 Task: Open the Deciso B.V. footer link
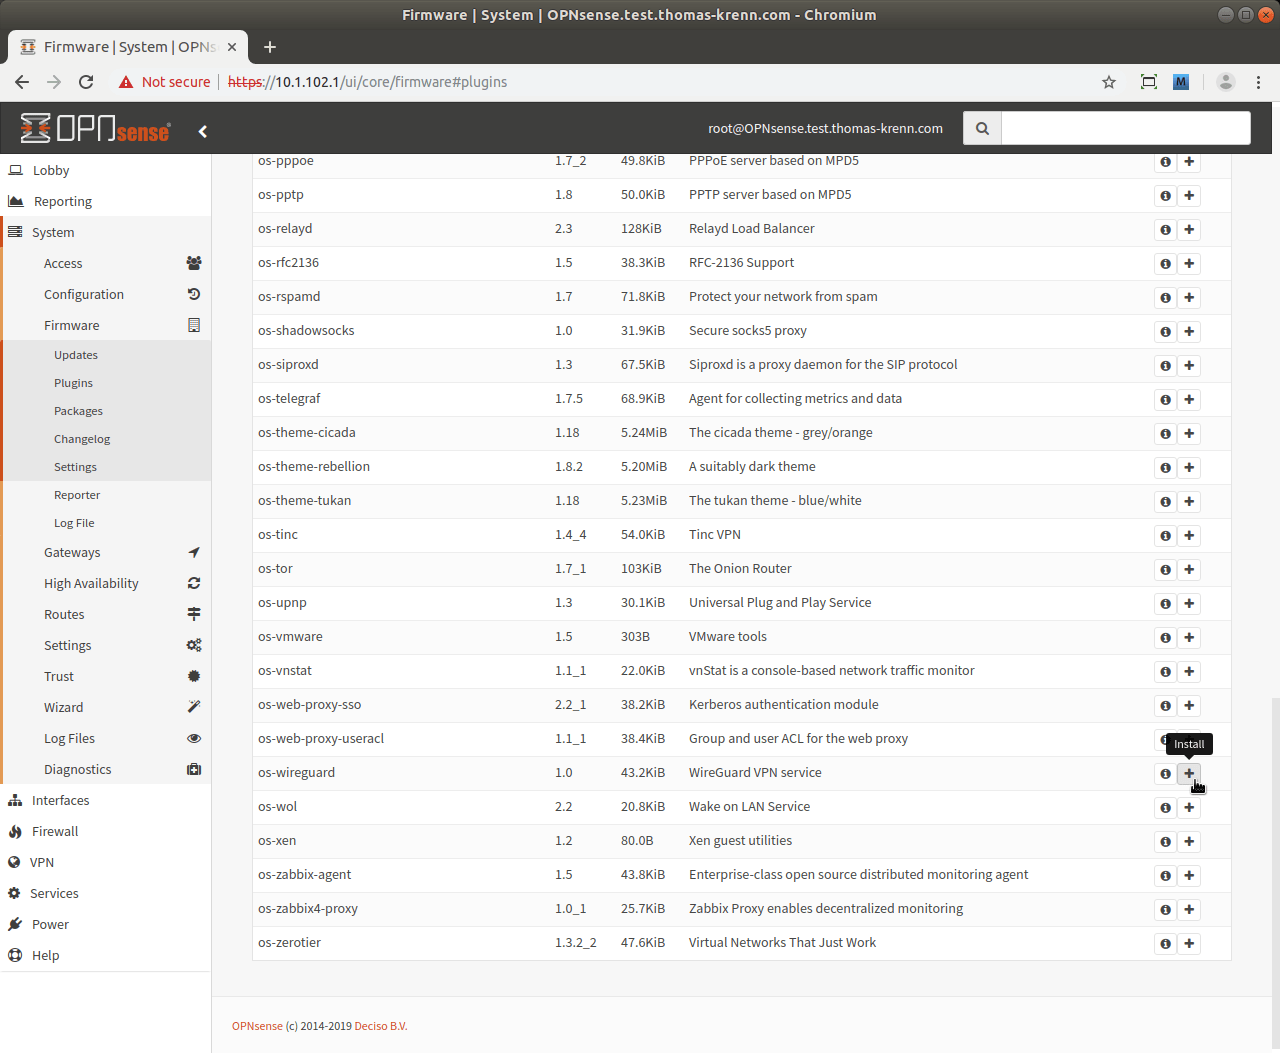tap(380, 1026)
